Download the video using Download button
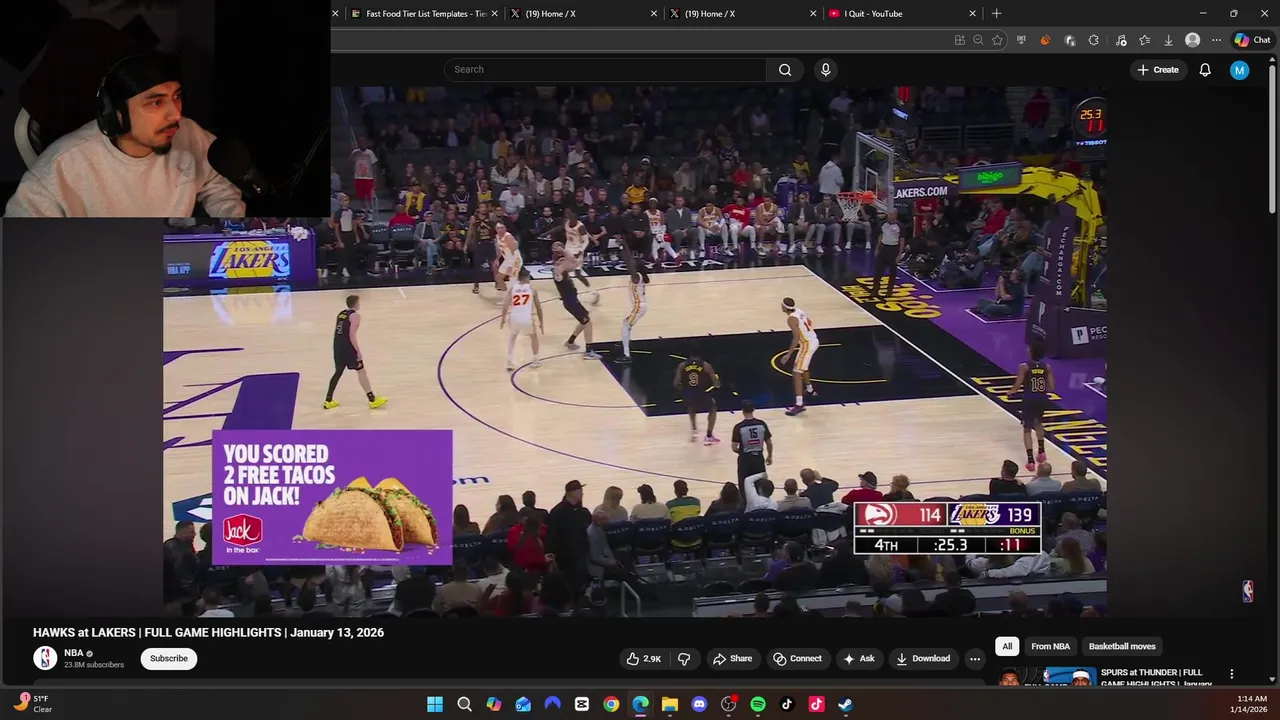 (x=923, y=658)
